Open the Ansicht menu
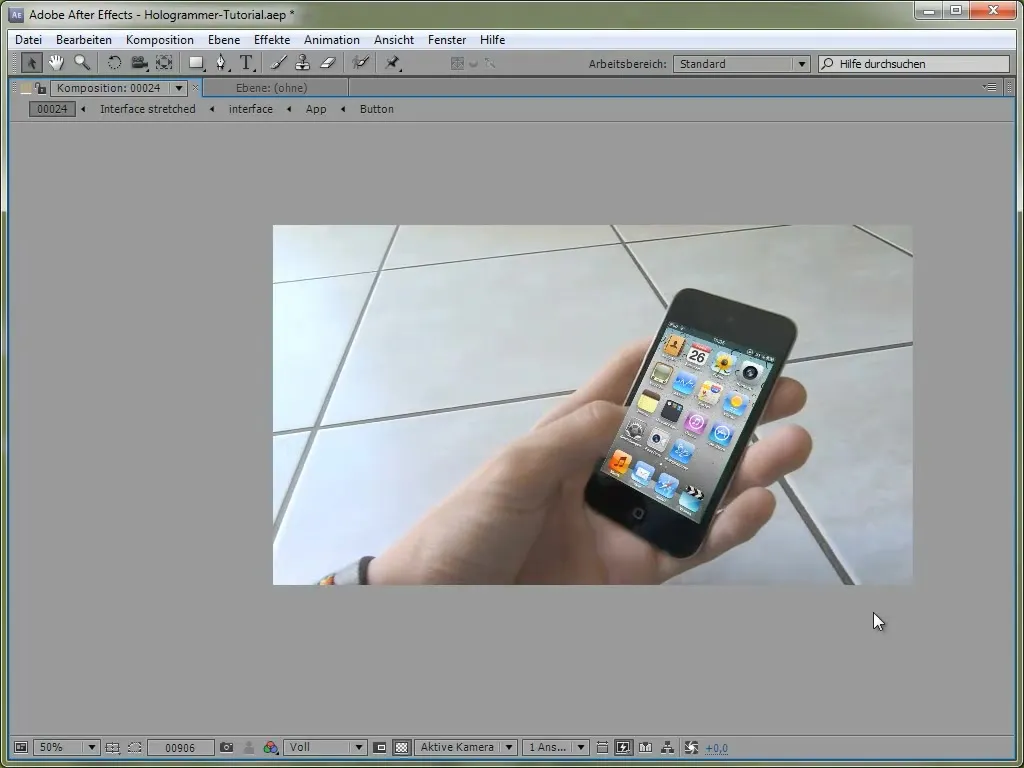This screenshot has height=768, width=1024. [x=394, y=40]
